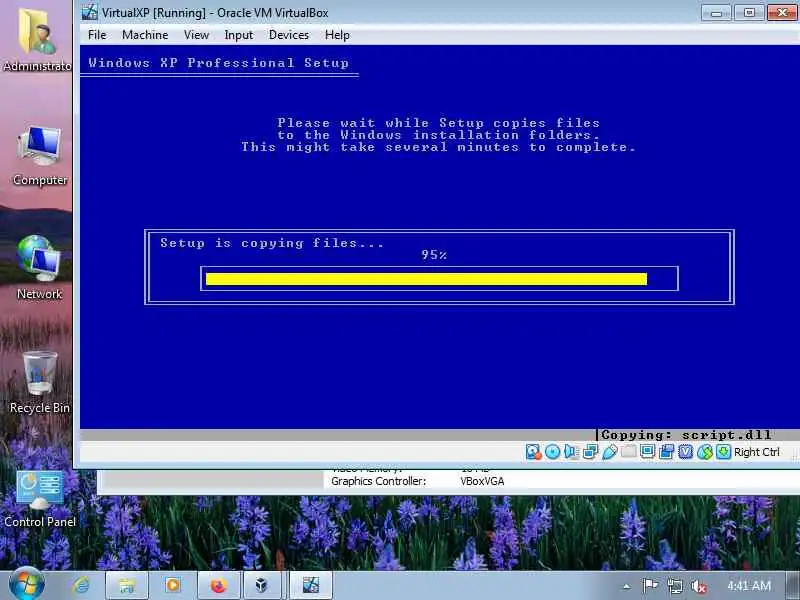Screen dimensions: 800x600
Task: Open the Machine menu
Action: (x=145, y=35)
